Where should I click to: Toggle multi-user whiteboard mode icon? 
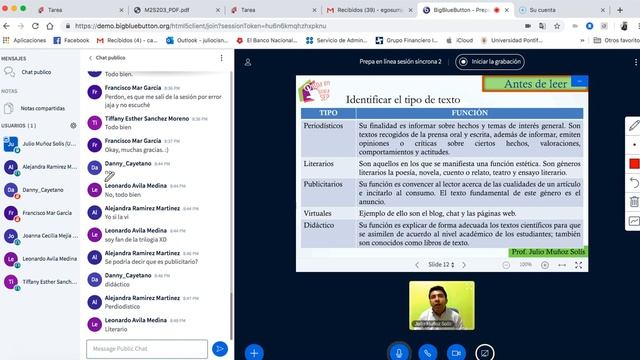coord(634,221)
